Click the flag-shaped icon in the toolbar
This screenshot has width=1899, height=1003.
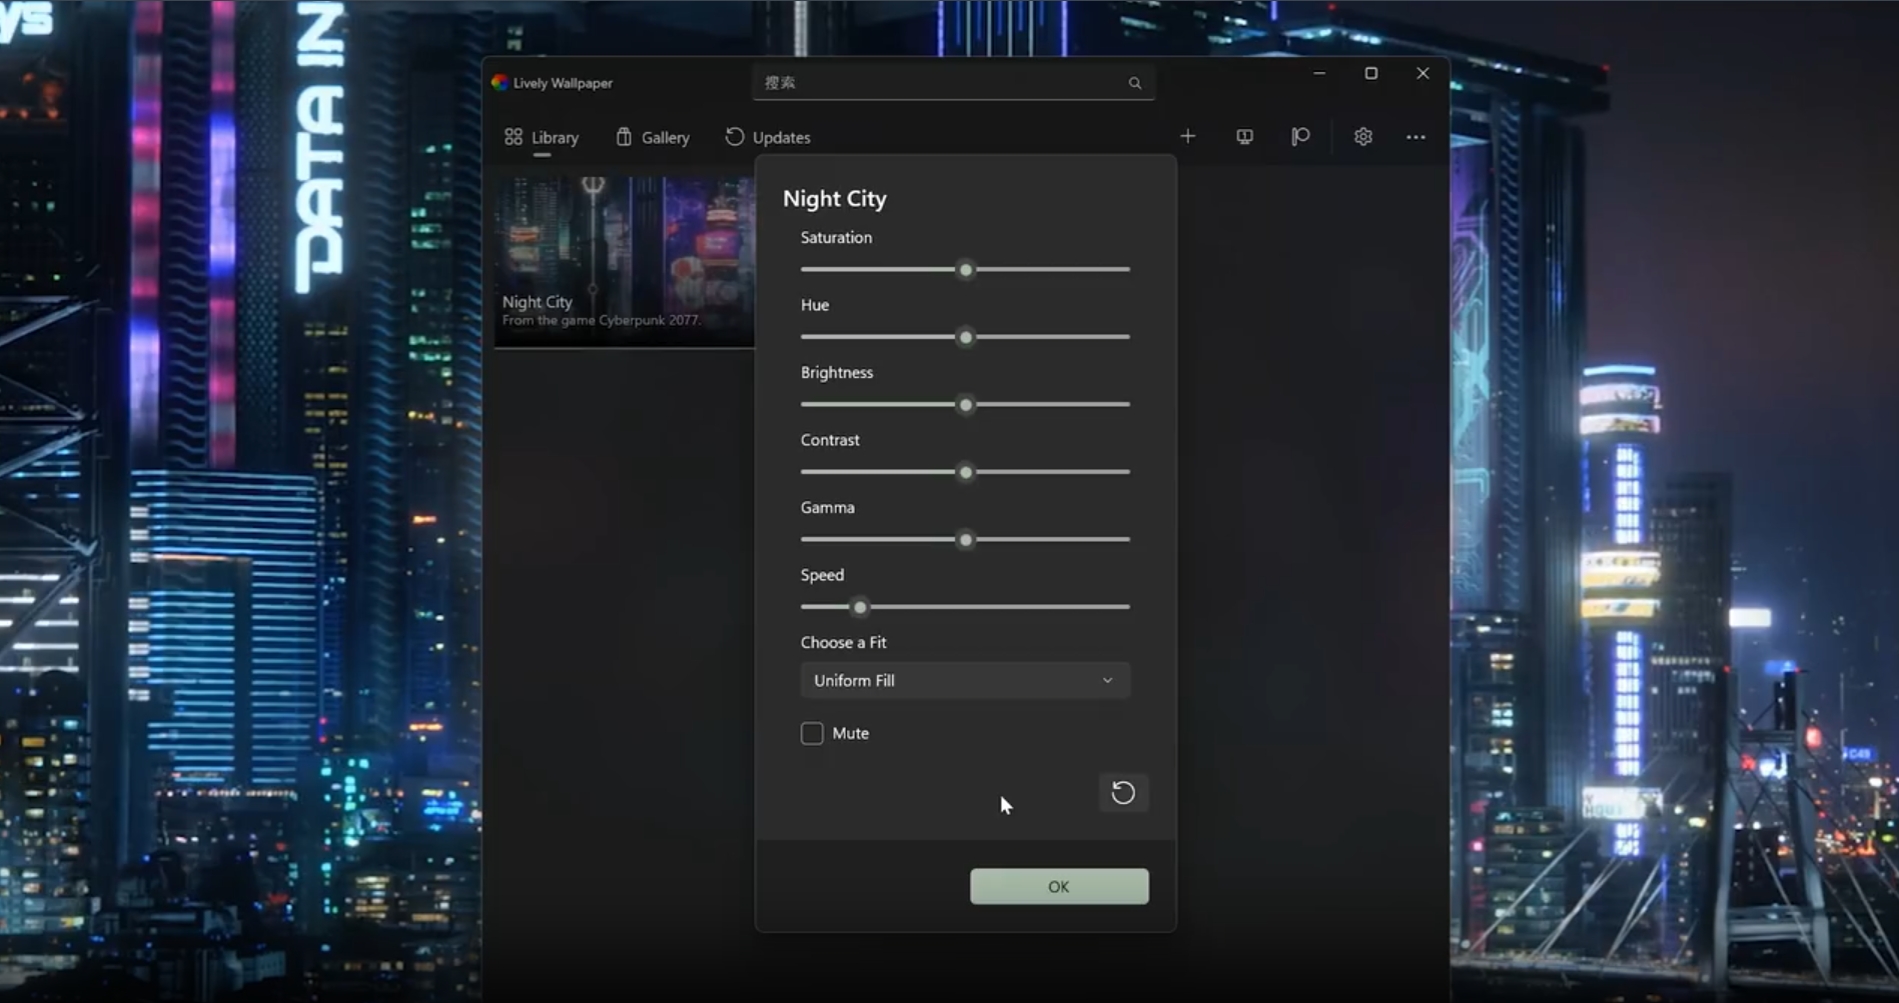click(x=1300, y=136)
